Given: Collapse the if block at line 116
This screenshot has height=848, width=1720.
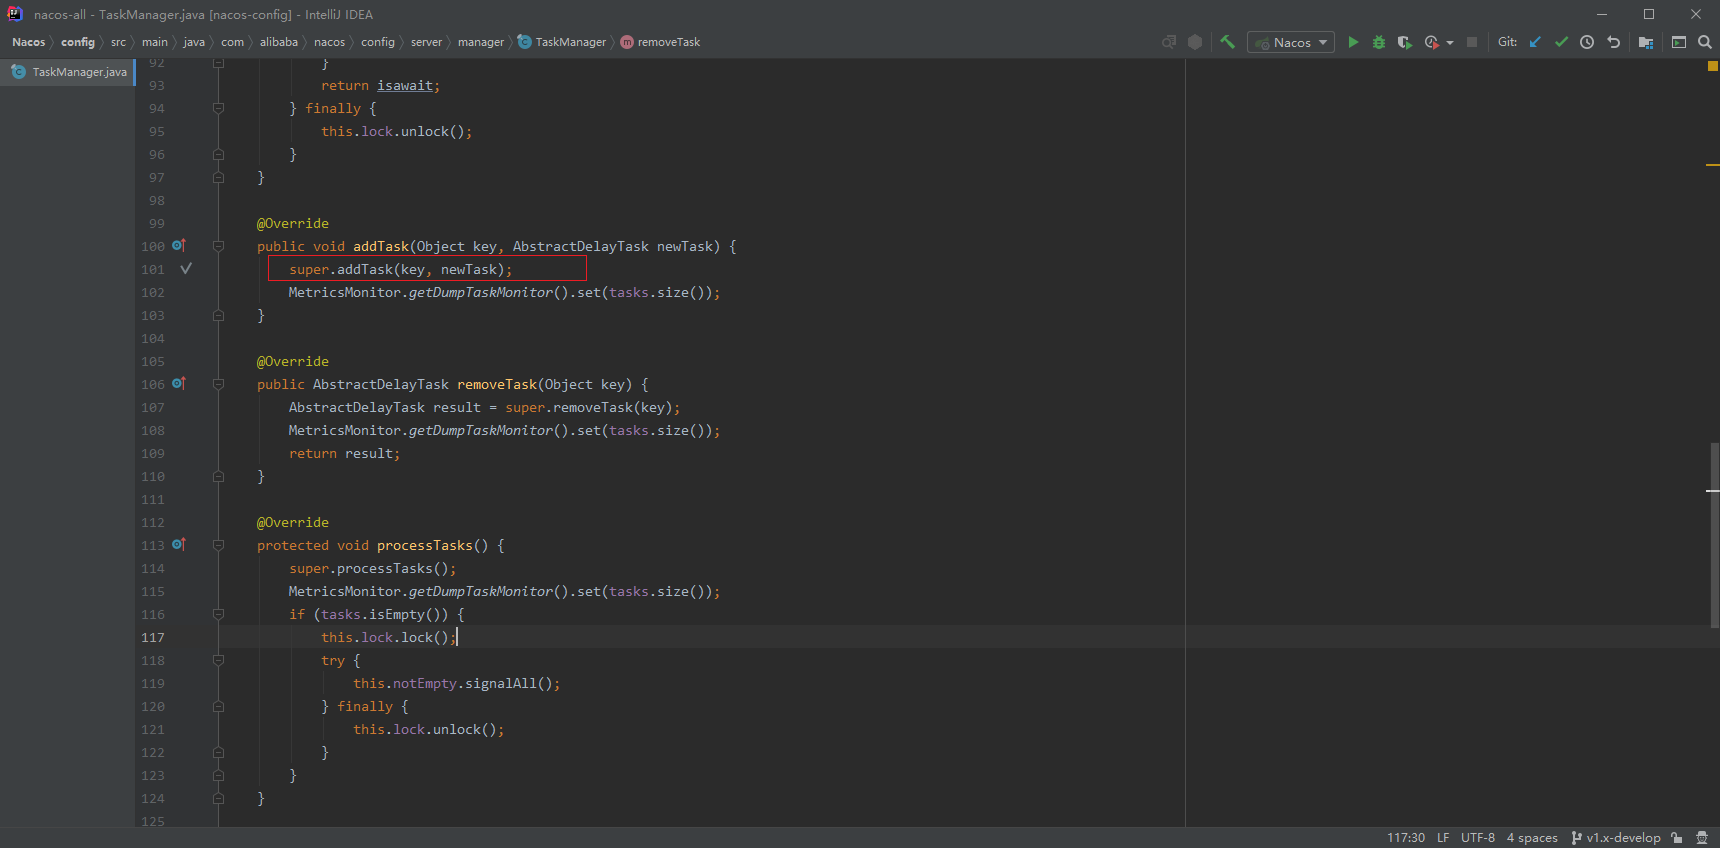Looking at the screenshot, I should tap(218, 614).
